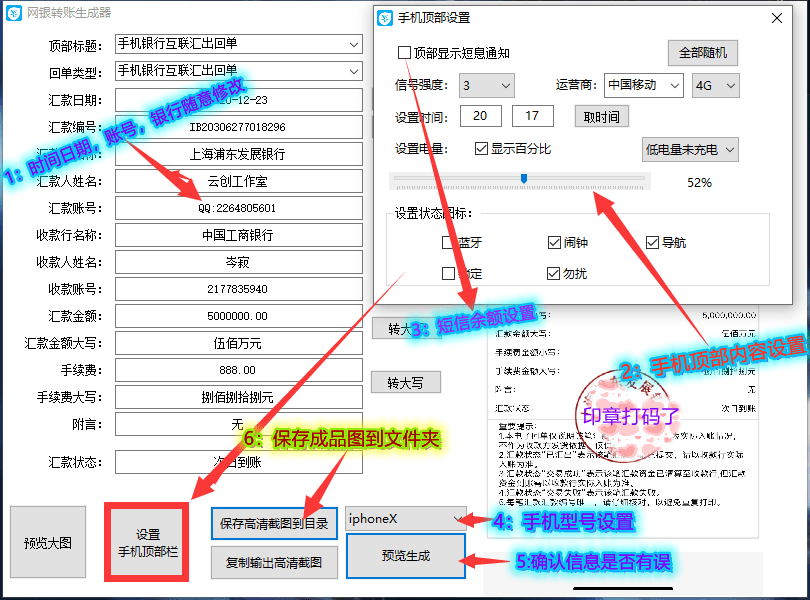
Task: Open the 回单类型 dropdown
Action: pyautogui.click(x=353, y=71)
